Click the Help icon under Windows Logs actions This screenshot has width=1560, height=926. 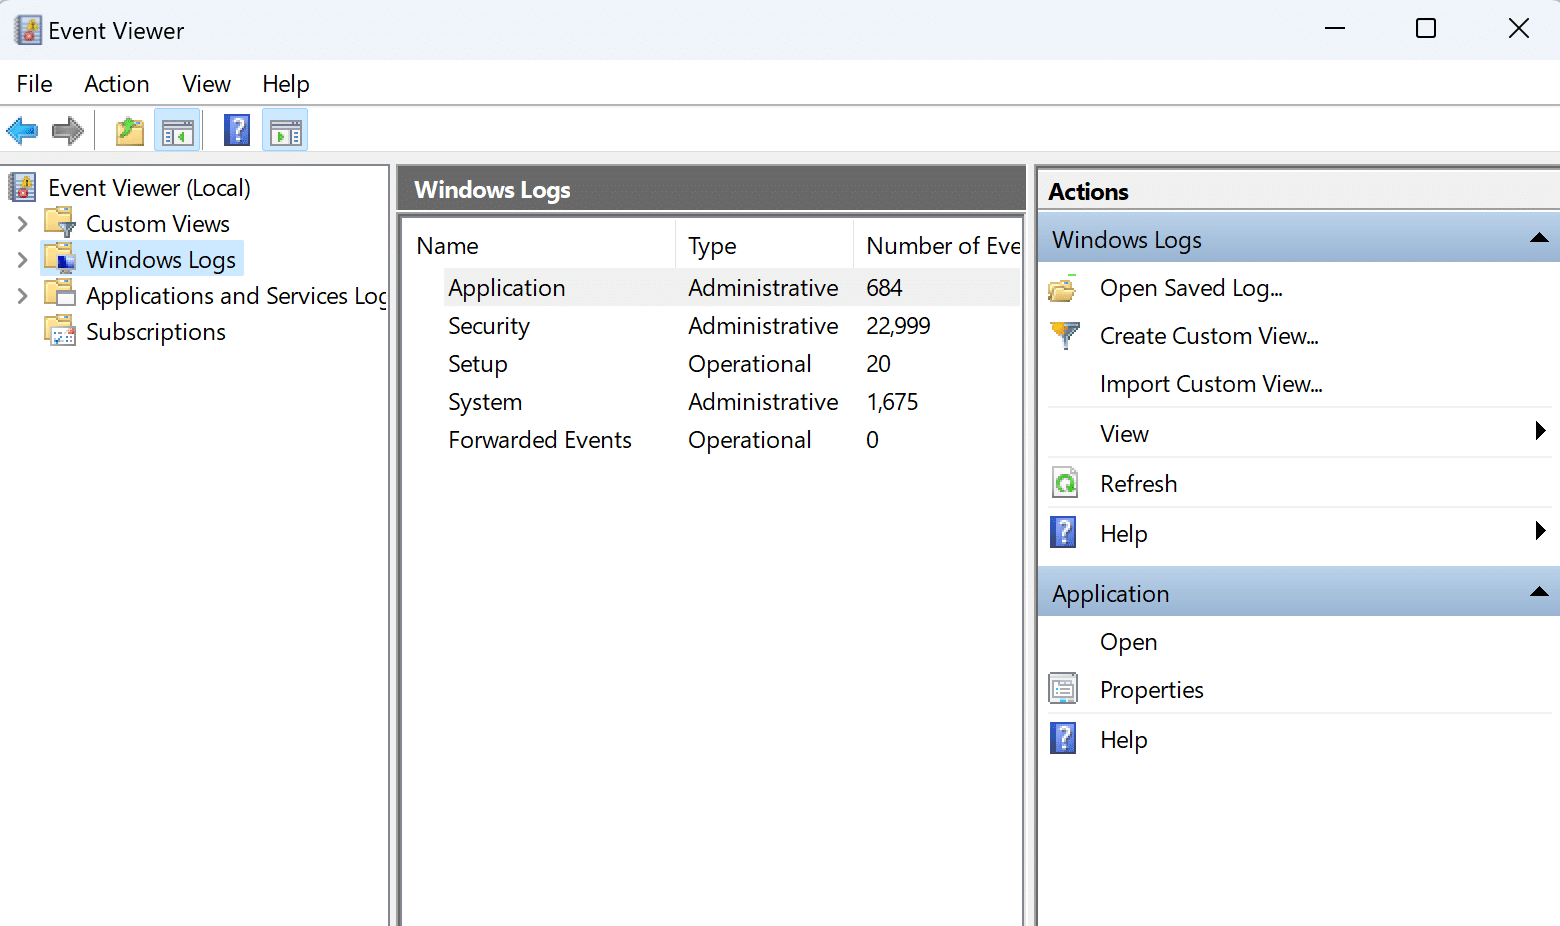tap(1064, 532)
